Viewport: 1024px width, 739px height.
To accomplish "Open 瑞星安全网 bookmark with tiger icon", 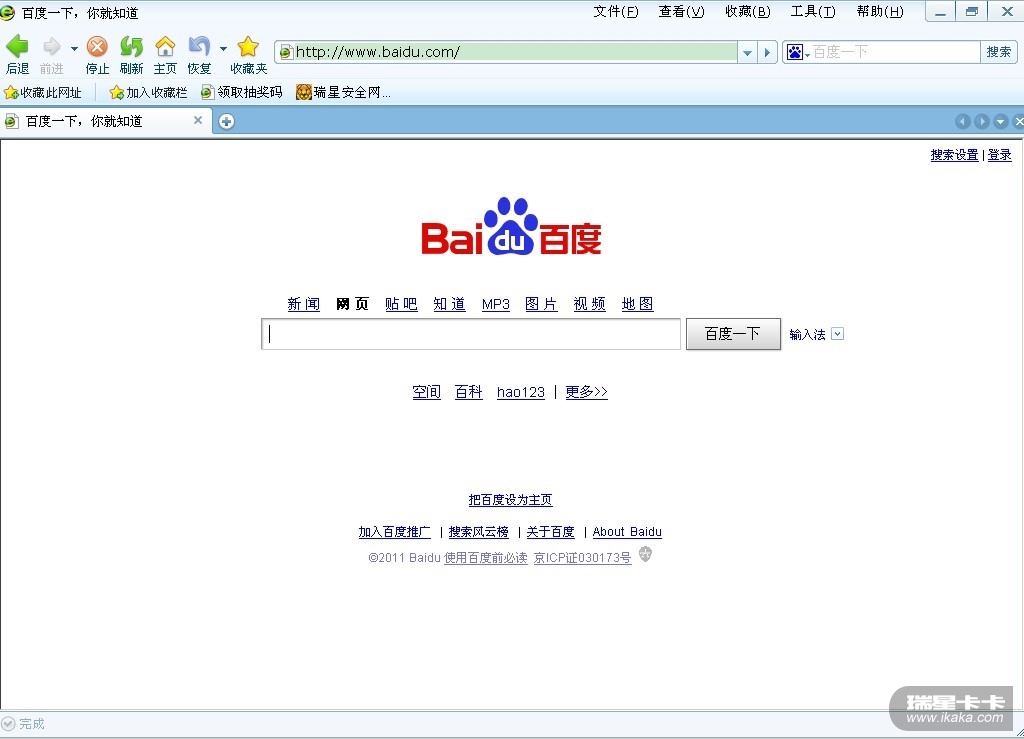I will pyautogui.click(x=344, y=93).
